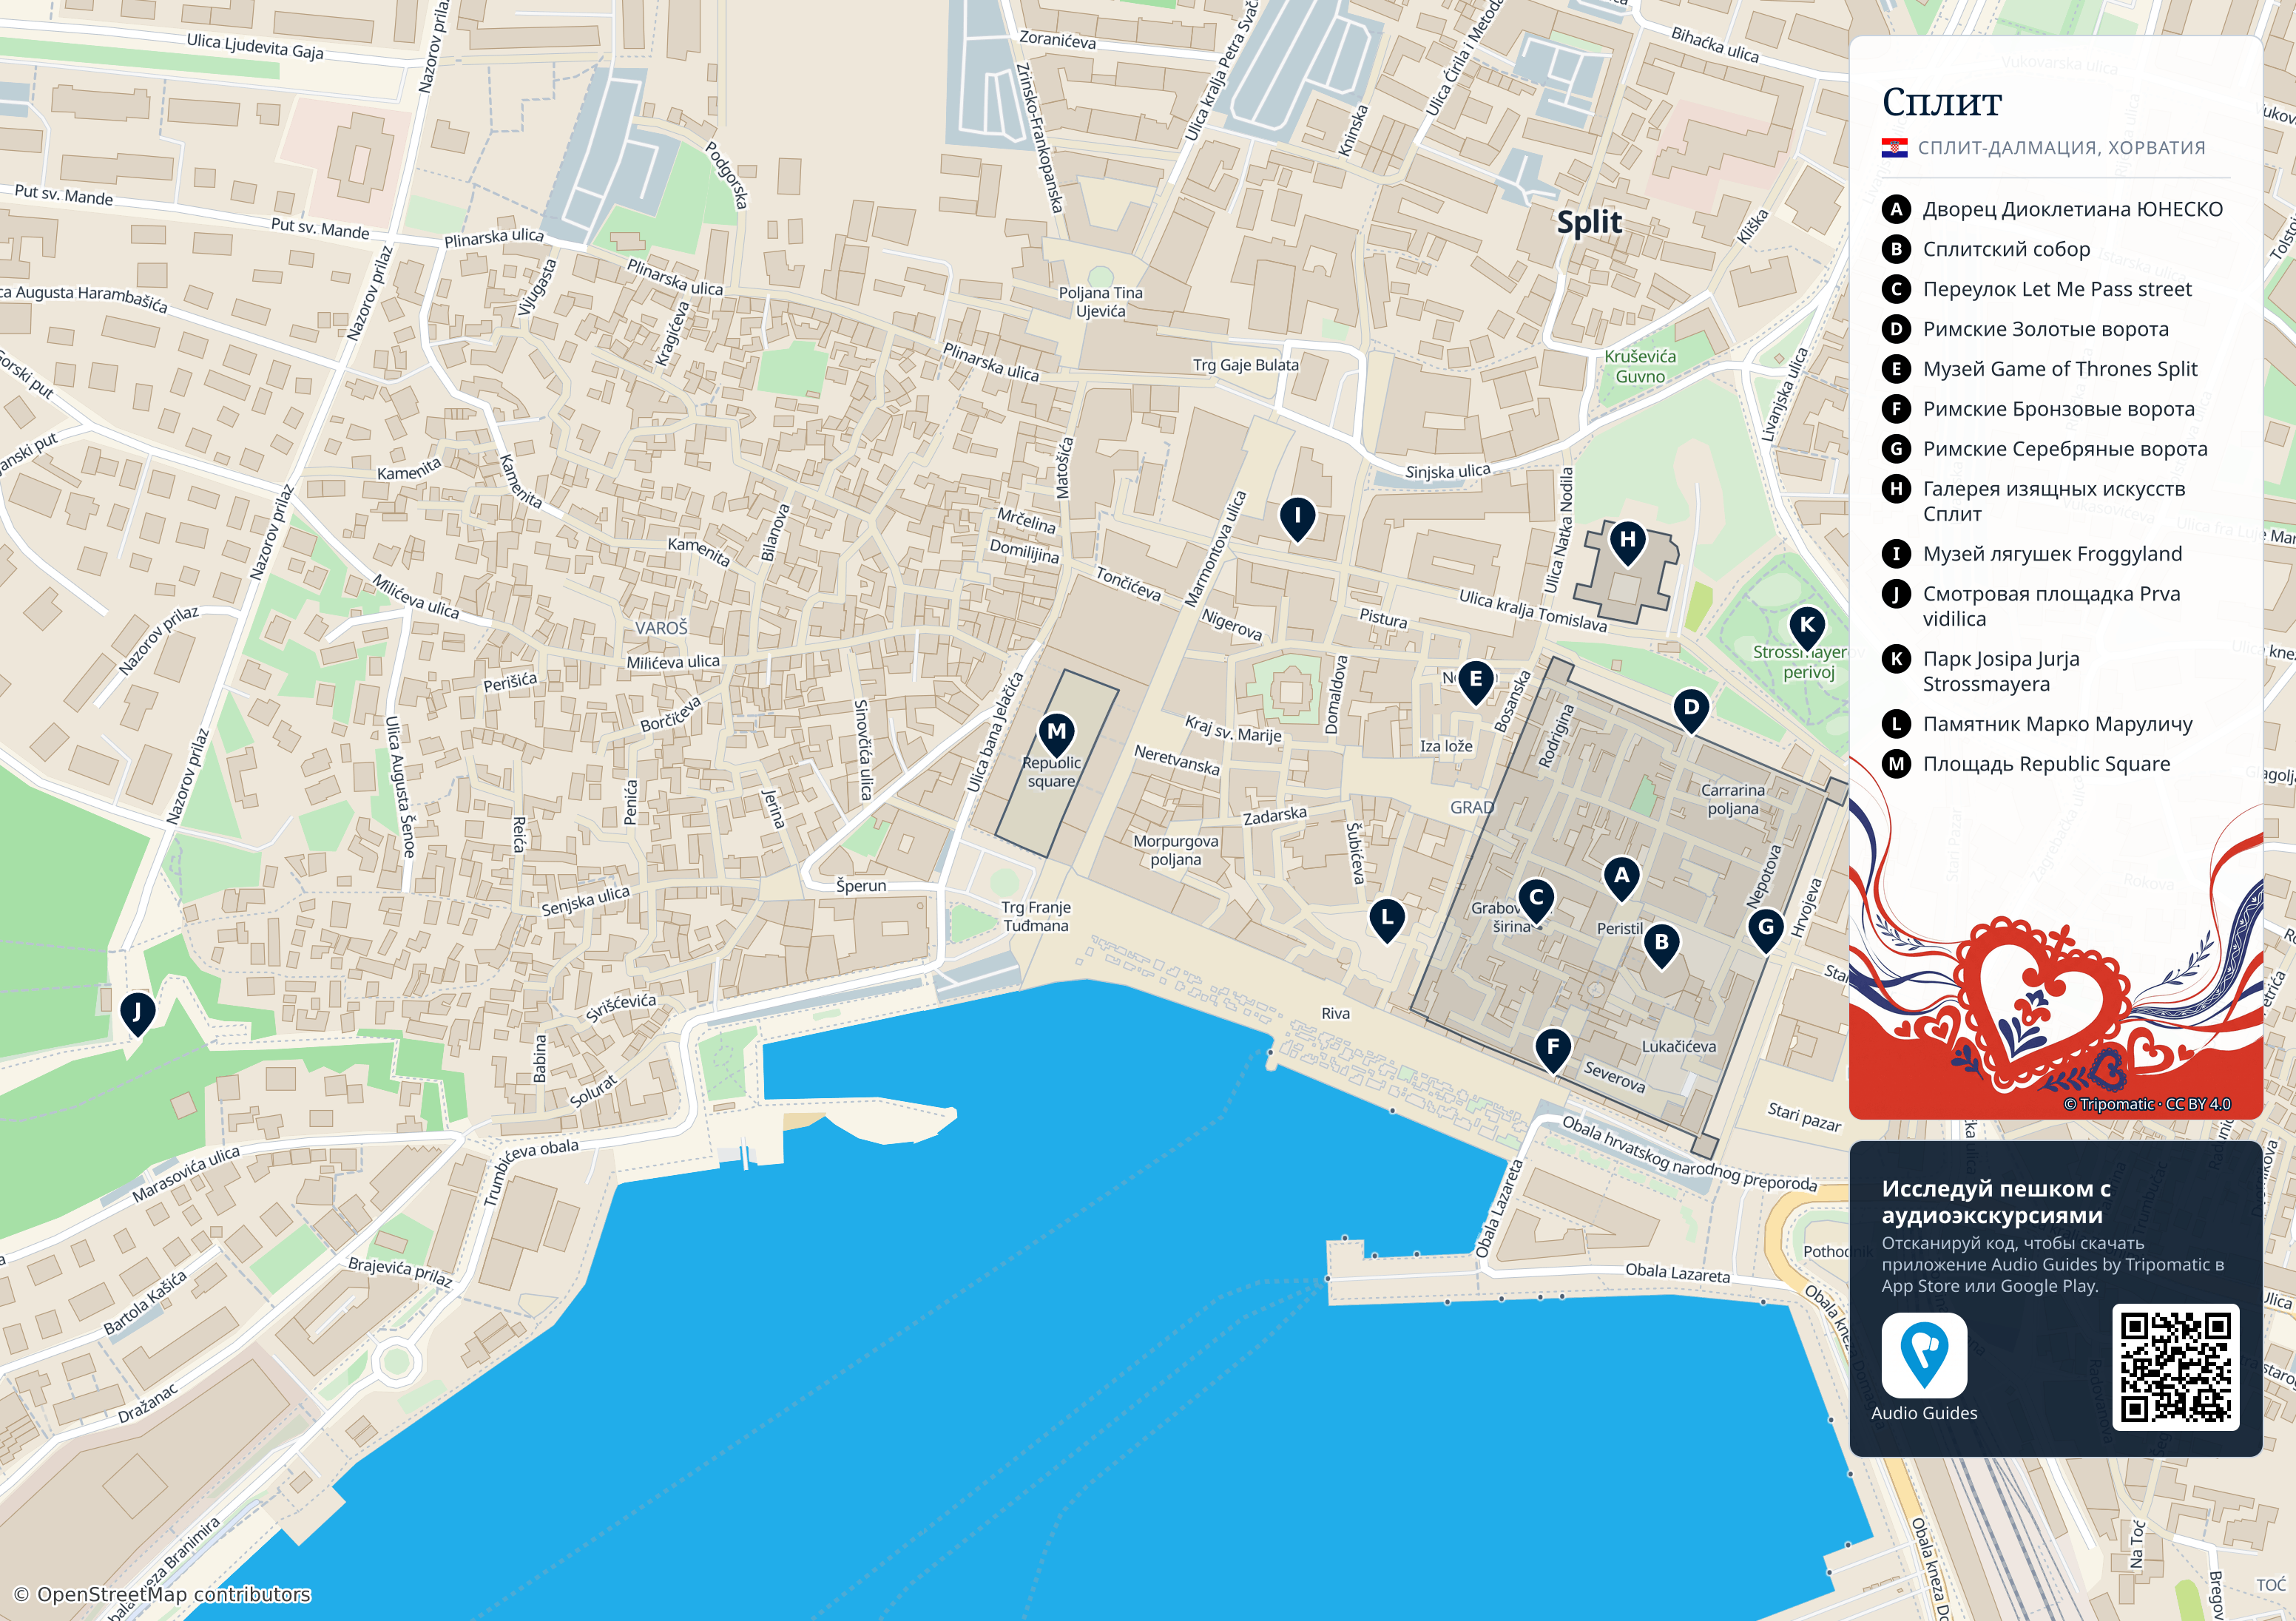This screenshot has width=2296, height=1621.
Task: Click the Croatian flag icon
Action: 1894,148
